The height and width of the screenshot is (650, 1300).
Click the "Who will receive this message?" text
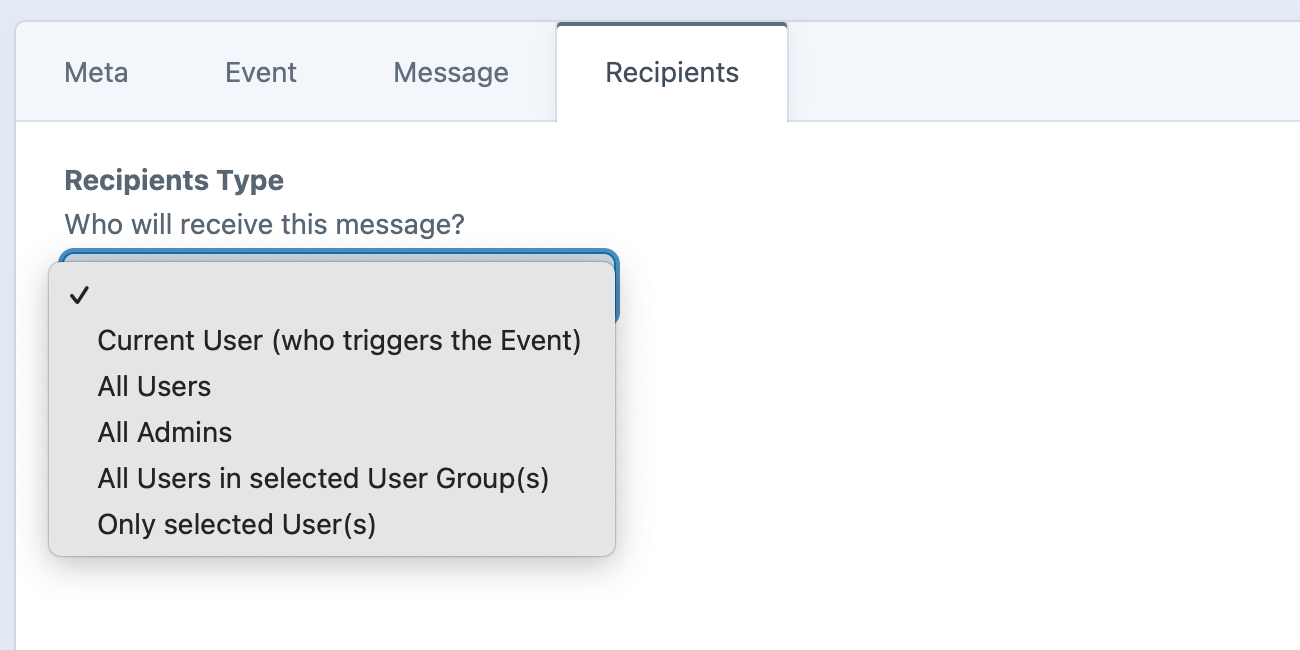tap(264, 224)
